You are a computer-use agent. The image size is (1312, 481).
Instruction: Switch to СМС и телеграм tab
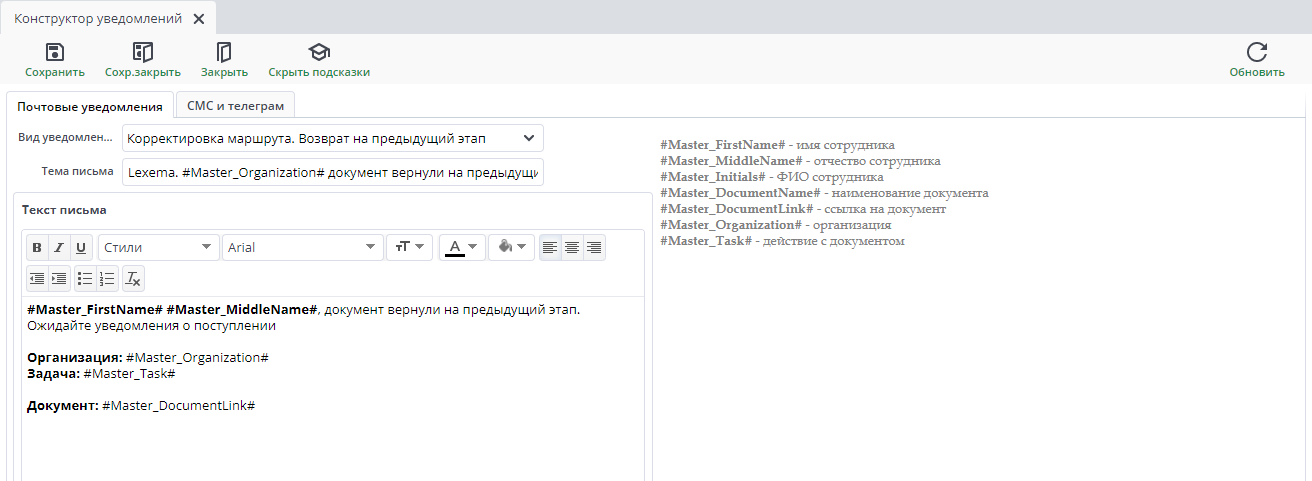click(235, 106)
